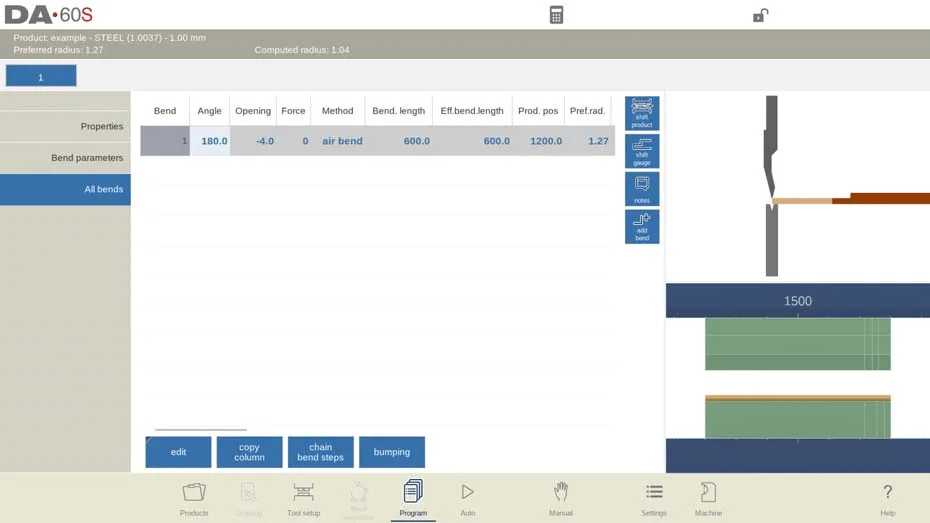Click the add bend icon button
This screenshot has width=930, height=523.
coord(642,227)
